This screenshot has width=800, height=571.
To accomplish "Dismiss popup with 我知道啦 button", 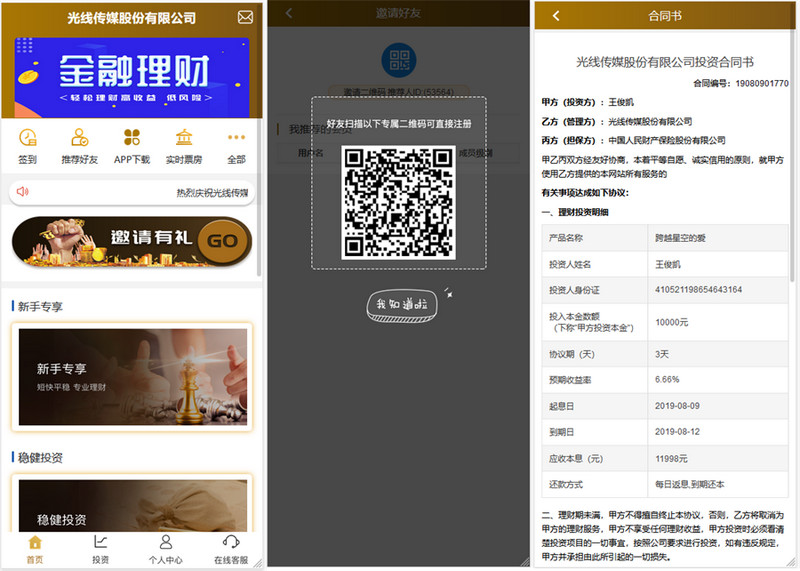I will [402, 306].
